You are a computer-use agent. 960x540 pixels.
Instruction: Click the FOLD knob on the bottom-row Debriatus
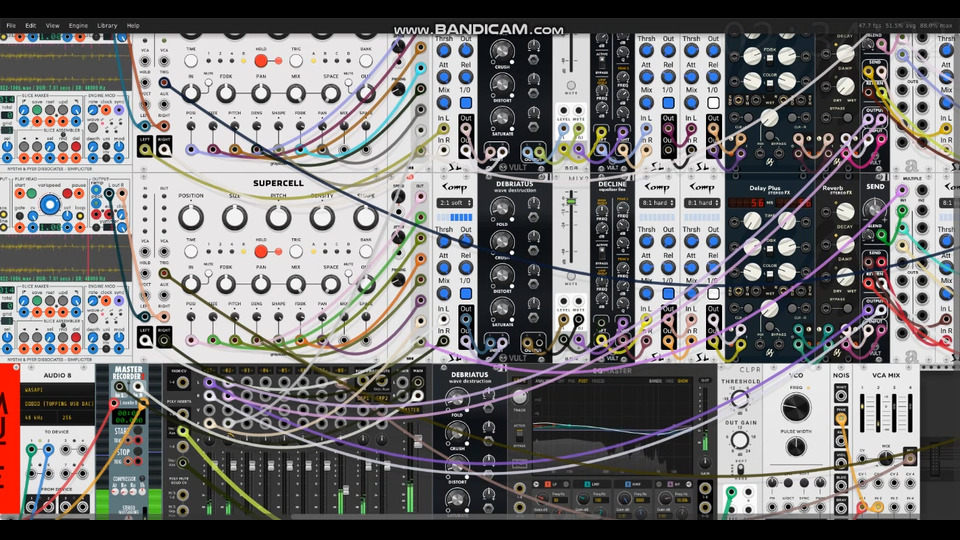pos(457,399)
